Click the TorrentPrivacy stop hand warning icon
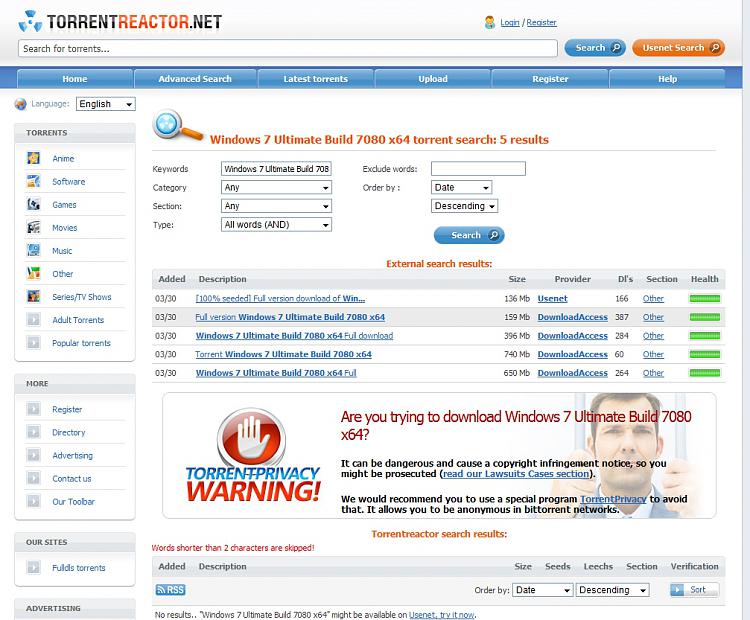 [252, 438]
